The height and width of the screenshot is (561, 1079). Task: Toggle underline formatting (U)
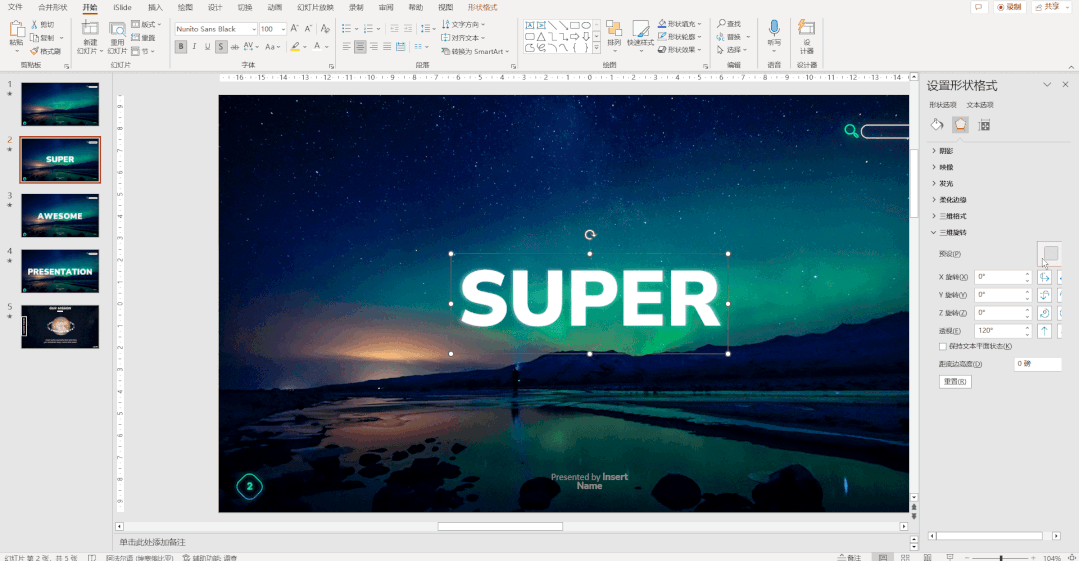coord(207,47)
